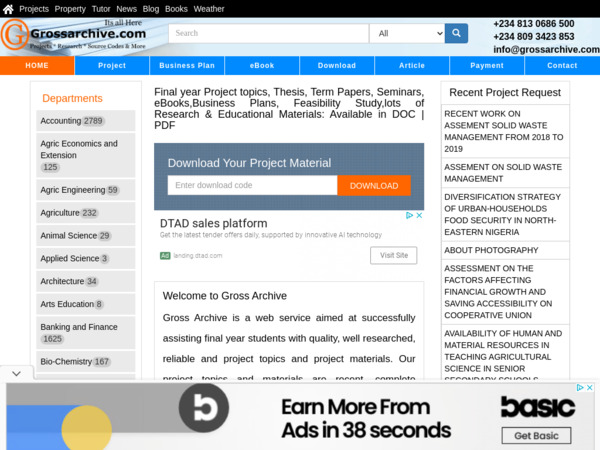Select the HOME navigation tab
Image resolution: width=600 pixels, height=450 pixels.
(37, 65)
